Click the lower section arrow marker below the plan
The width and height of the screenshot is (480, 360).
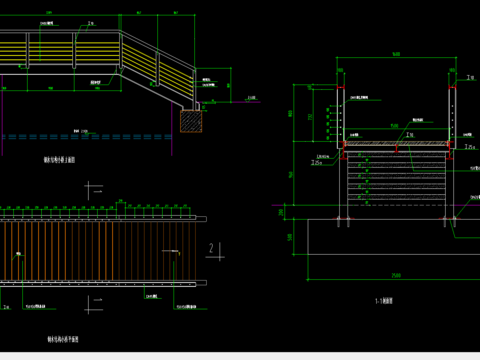point(93,304)
